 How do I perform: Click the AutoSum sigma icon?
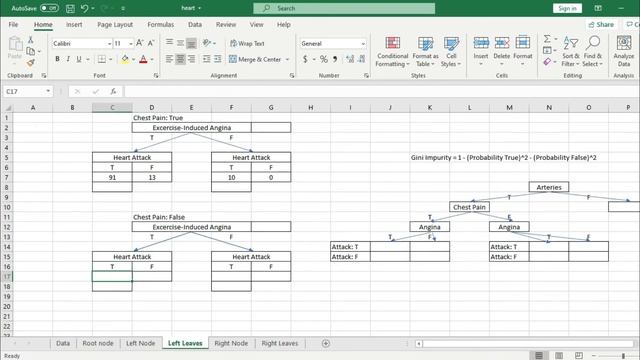(x=547, y=39)
